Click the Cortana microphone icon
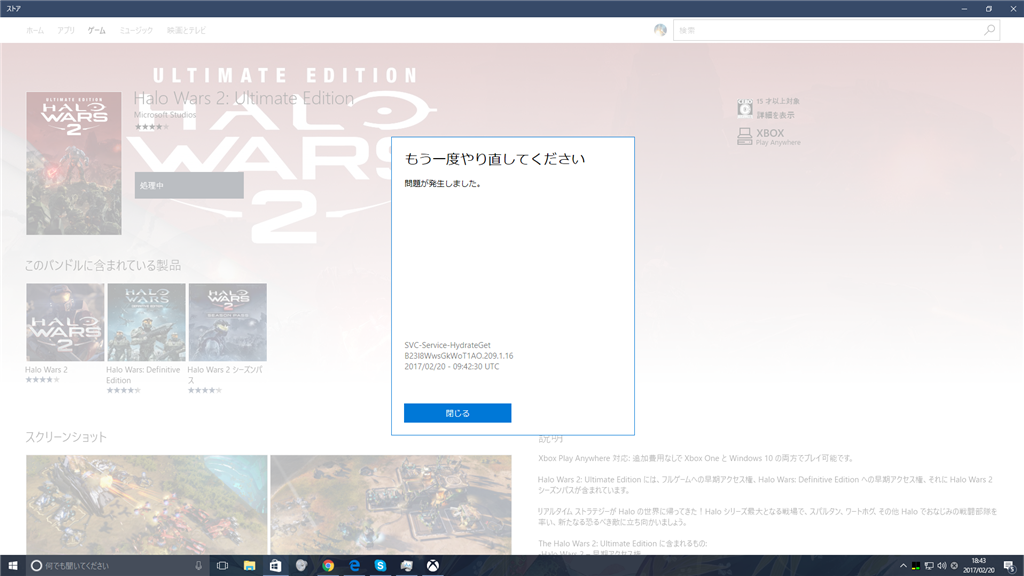The height and width of the screenshot is (576, 1024). click(x=199, y=566)
